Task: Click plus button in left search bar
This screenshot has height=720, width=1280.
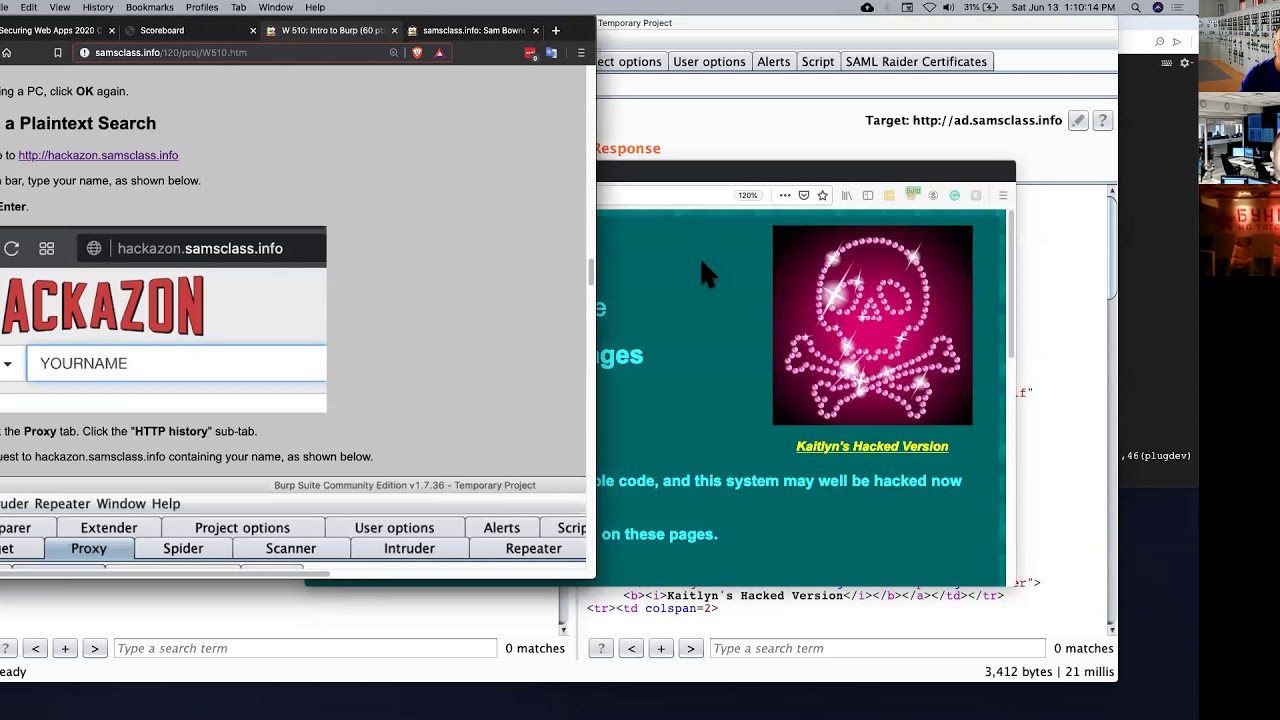Action: click(65, 649)
